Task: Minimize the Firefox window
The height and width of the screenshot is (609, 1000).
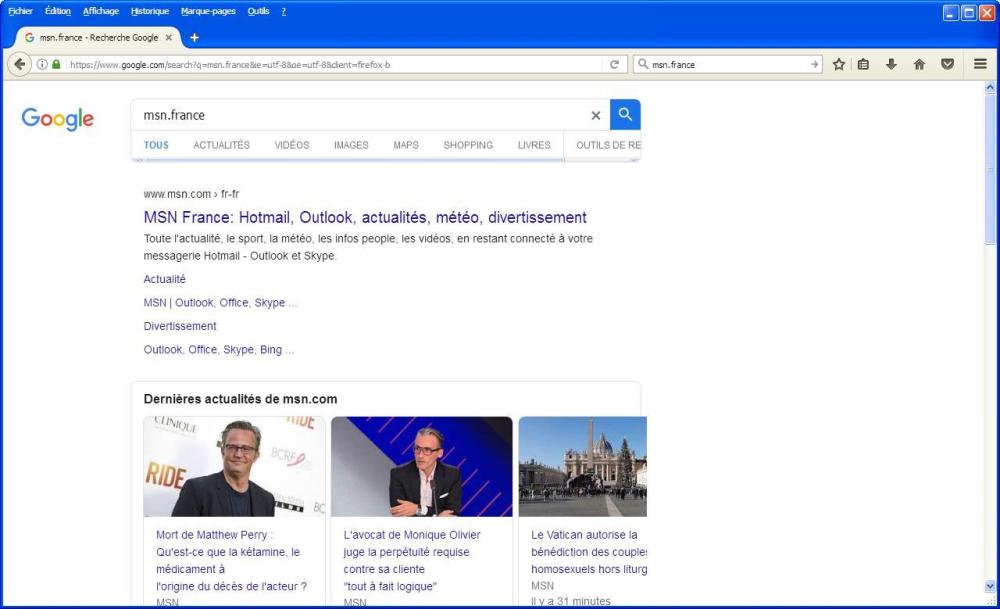Action: [x=951, y=13]
